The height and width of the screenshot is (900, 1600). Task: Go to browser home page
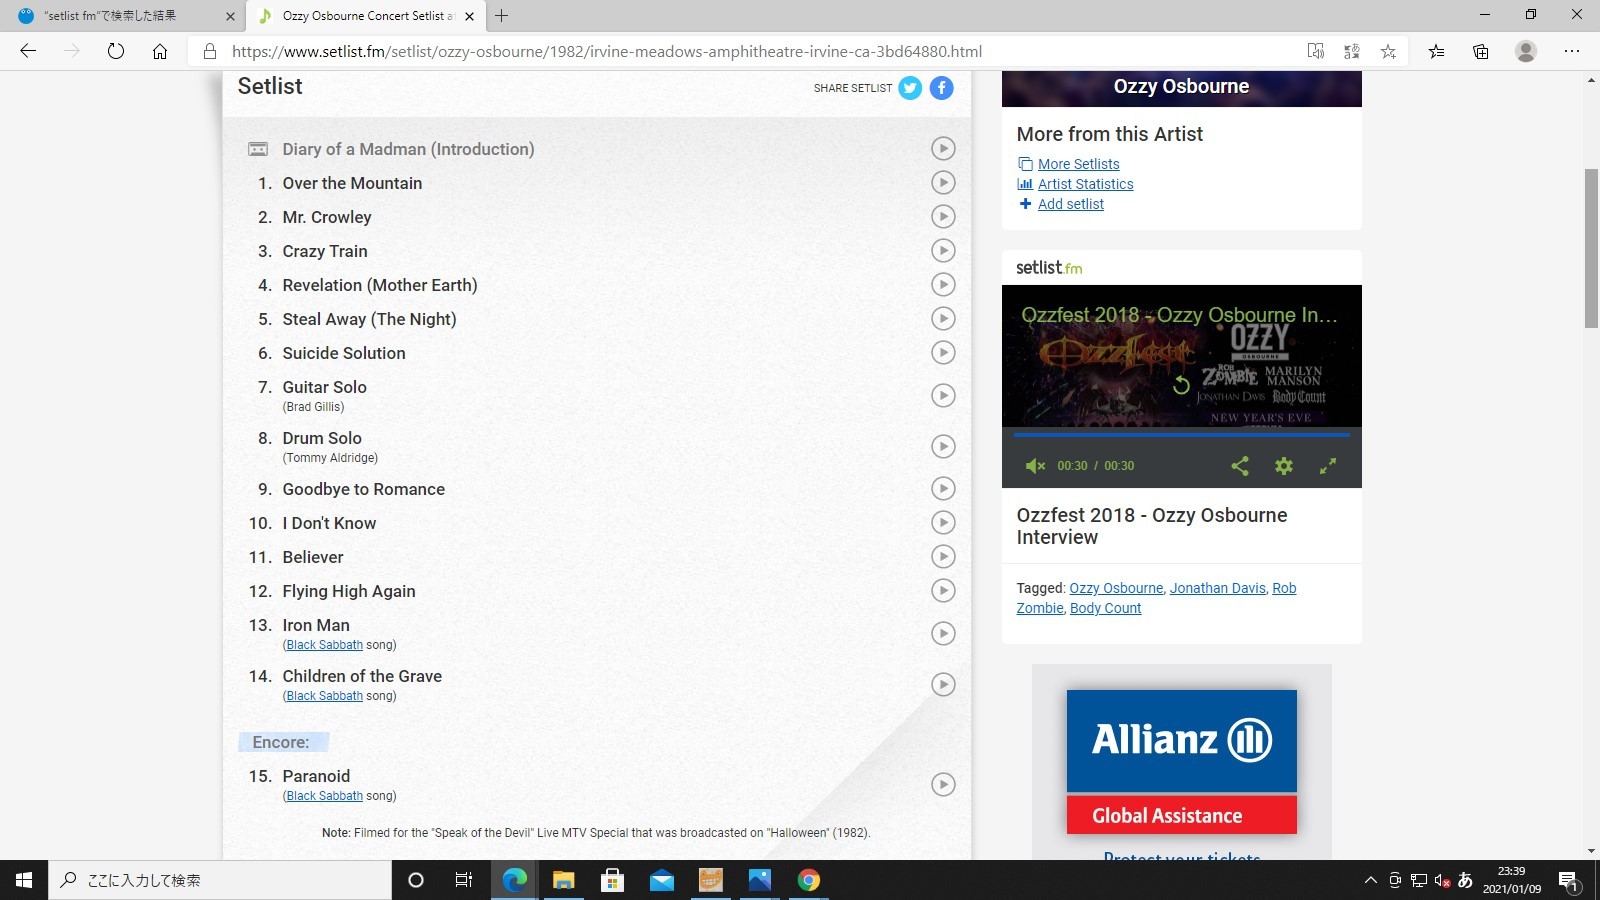[160, 51]
